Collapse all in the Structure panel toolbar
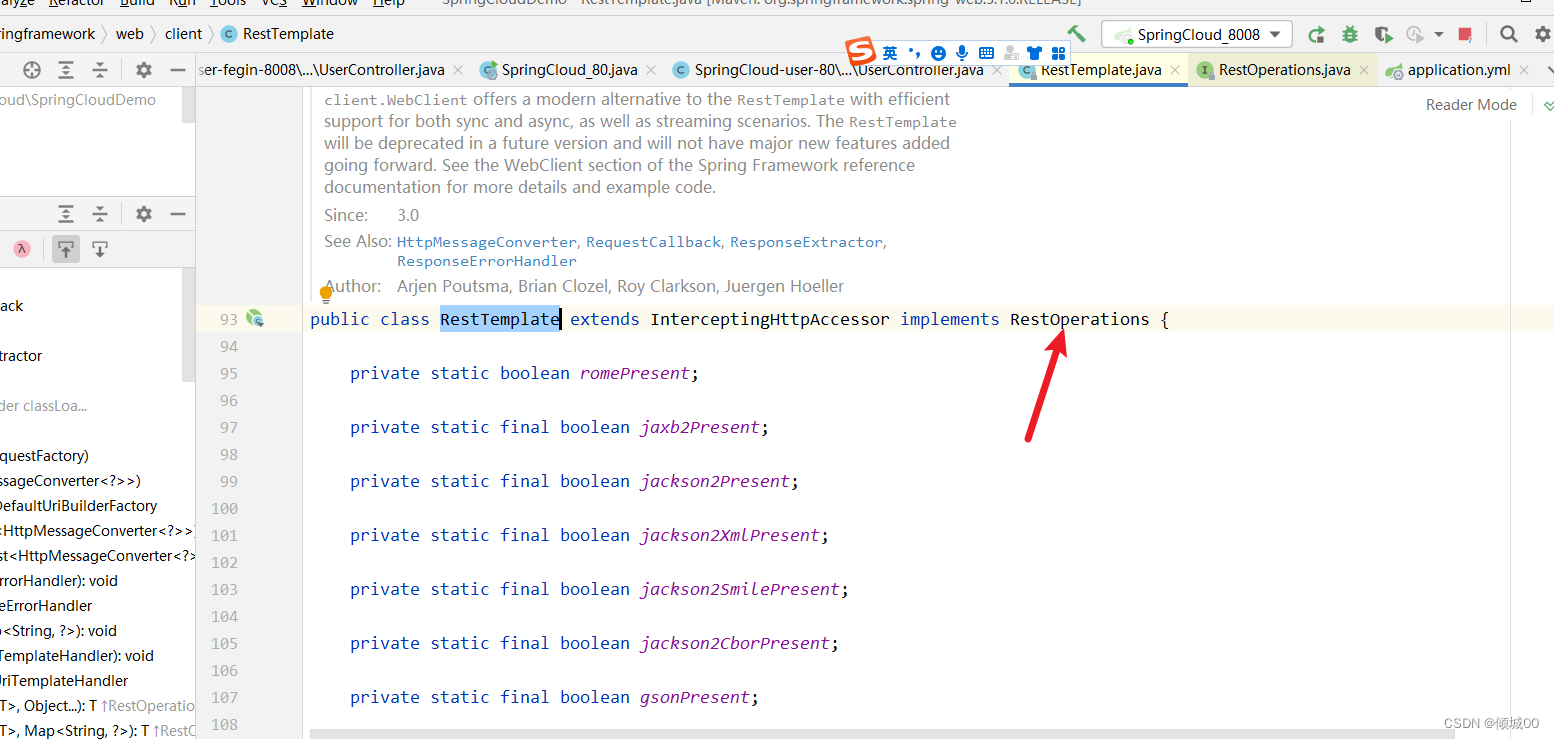Image resolution: width=1554 pixels, height=739 pixels. (100, 214)
